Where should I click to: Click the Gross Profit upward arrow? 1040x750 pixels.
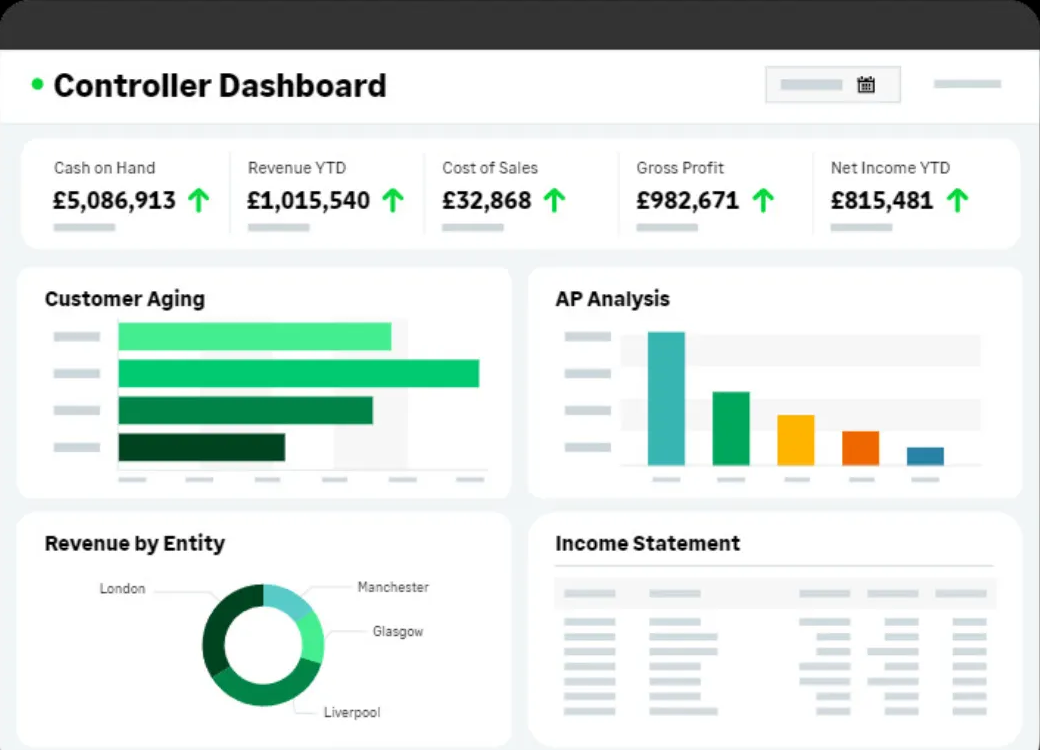764,200
